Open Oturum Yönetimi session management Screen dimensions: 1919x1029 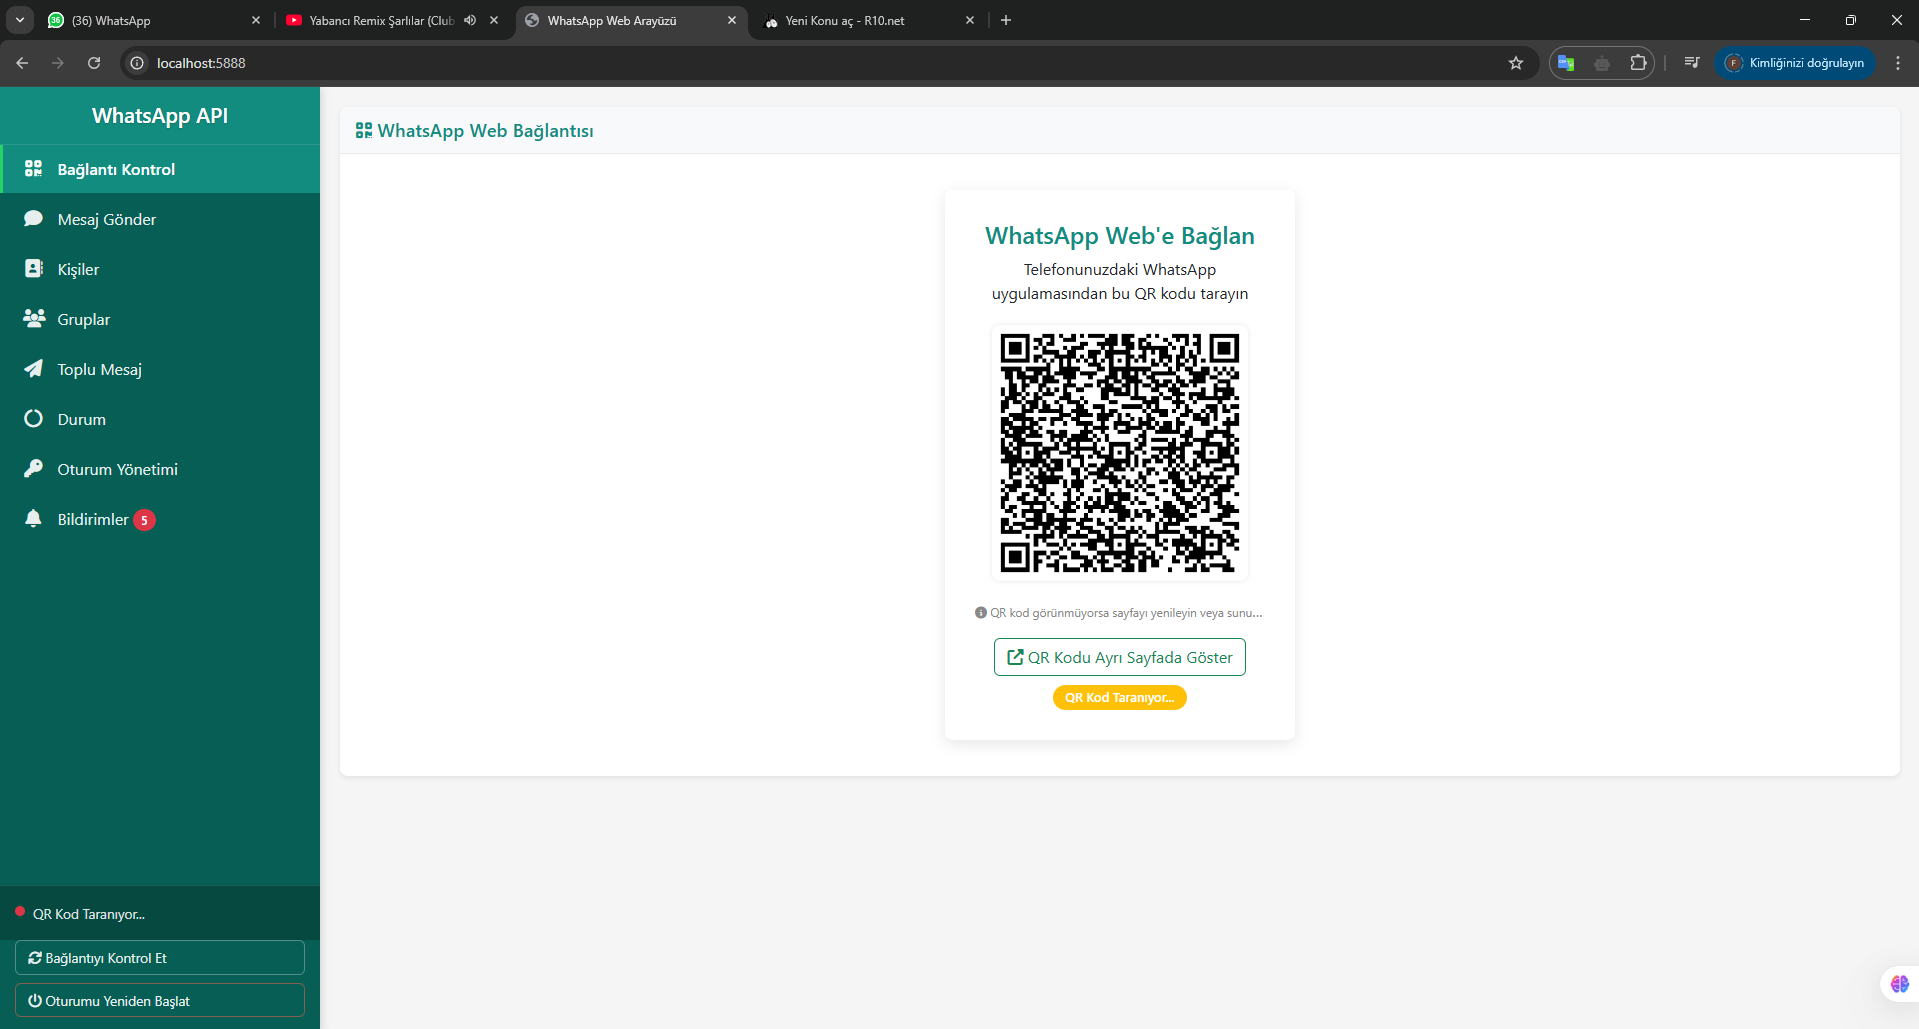pos(160,469)
